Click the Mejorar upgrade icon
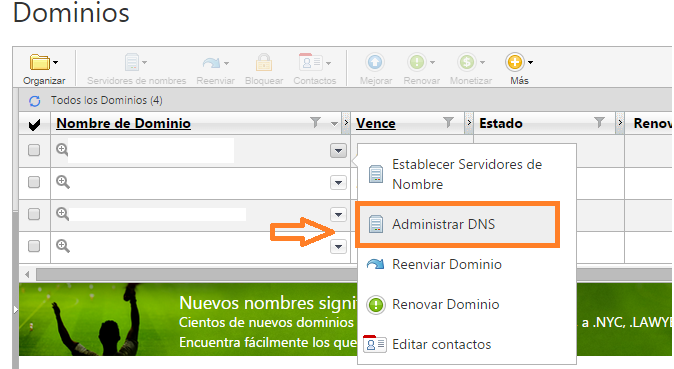 (374, 62)
